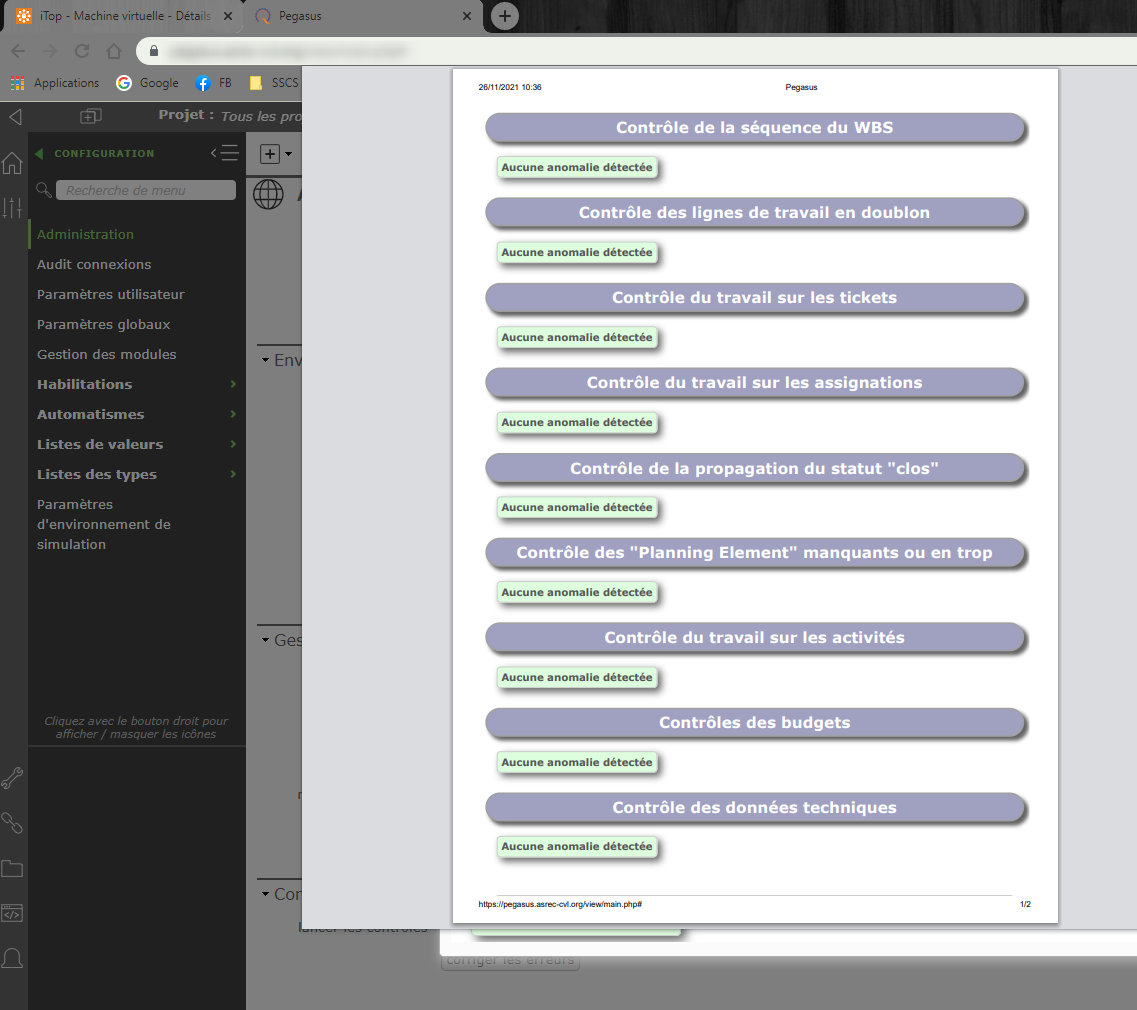Click the home icon in left sidebar
This screenshot has width=1137, height=1010.
point(12,164)
